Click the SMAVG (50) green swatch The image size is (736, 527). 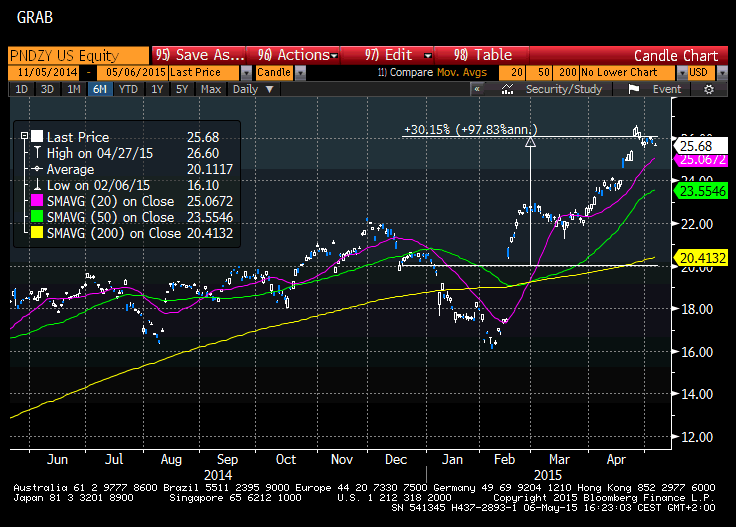37,216
